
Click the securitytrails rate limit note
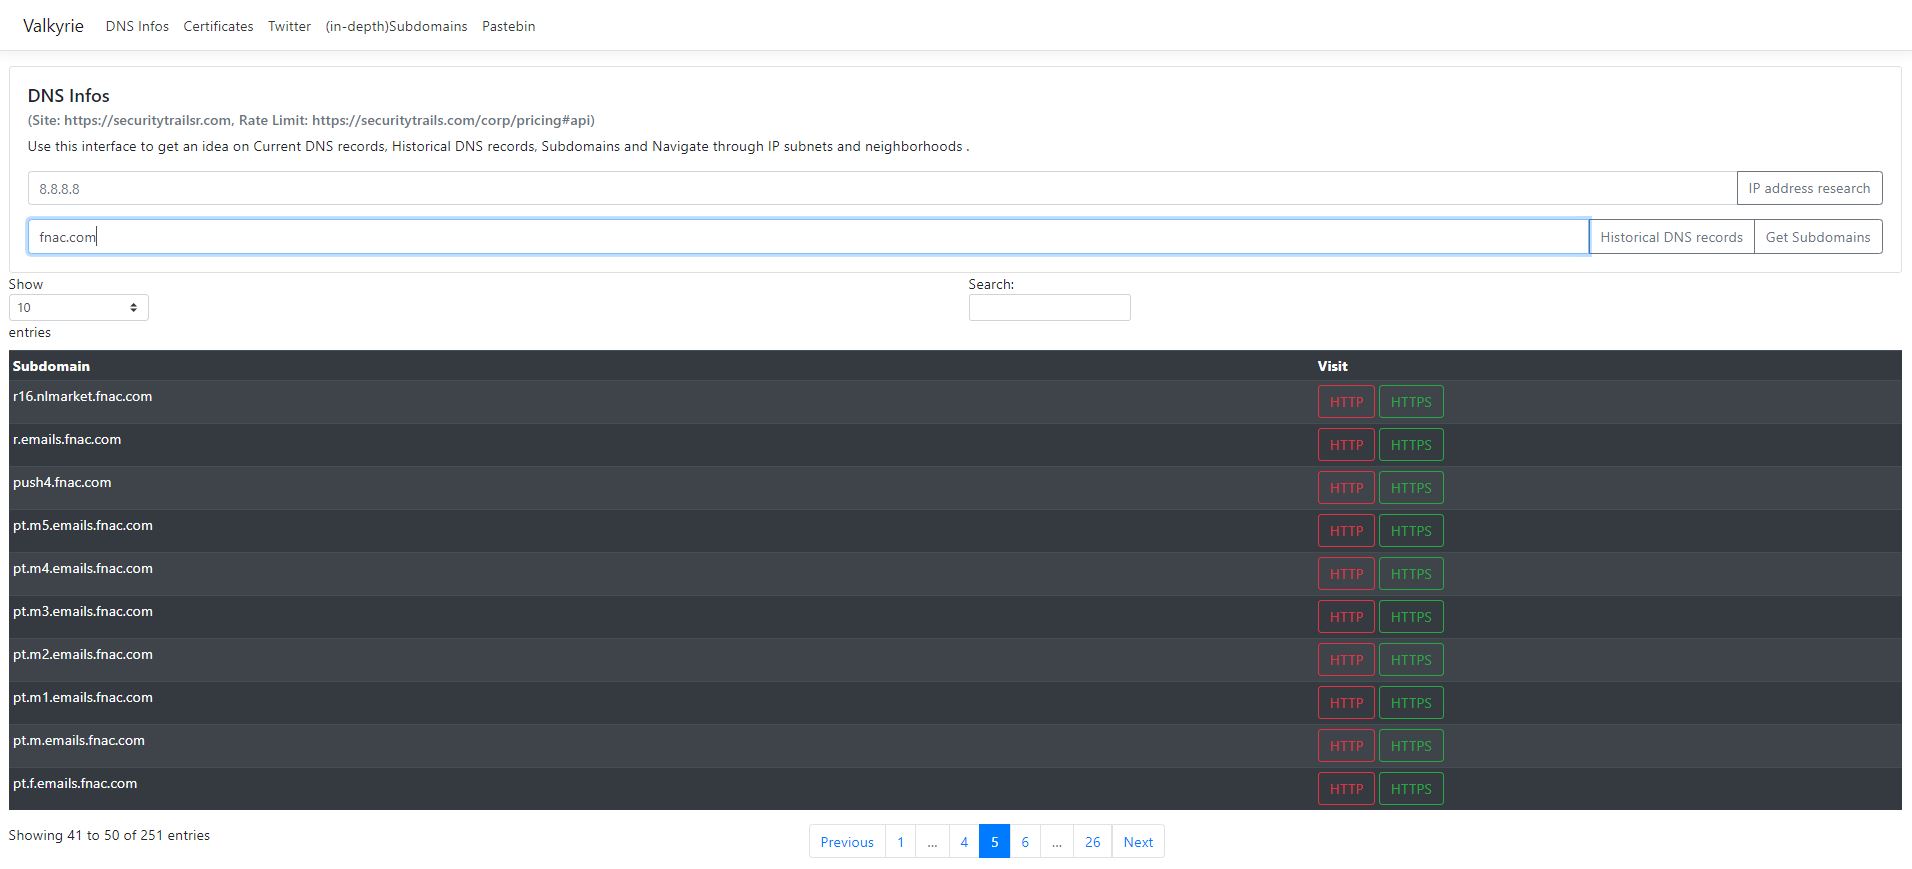click(311, 120)
